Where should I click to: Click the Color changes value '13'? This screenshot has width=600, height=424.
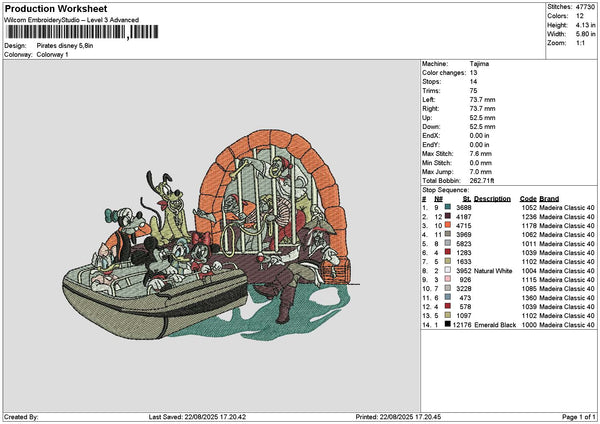point(473,73)
